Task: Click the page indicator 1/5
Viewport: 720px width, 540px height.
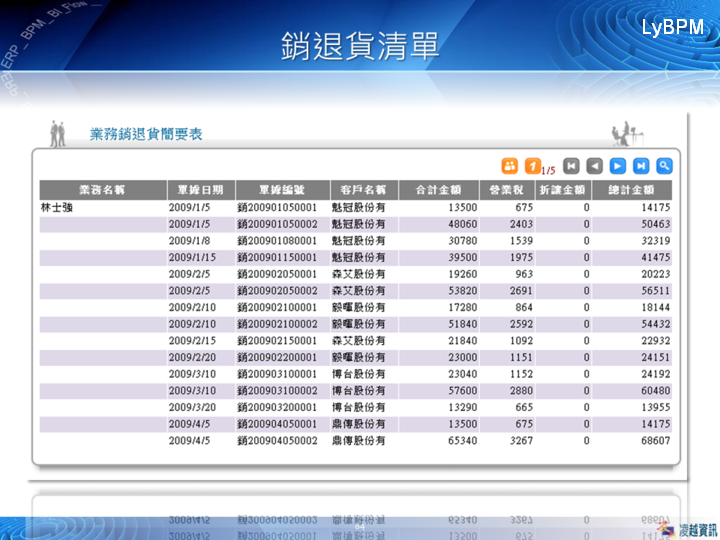Action: pos(548,171)
